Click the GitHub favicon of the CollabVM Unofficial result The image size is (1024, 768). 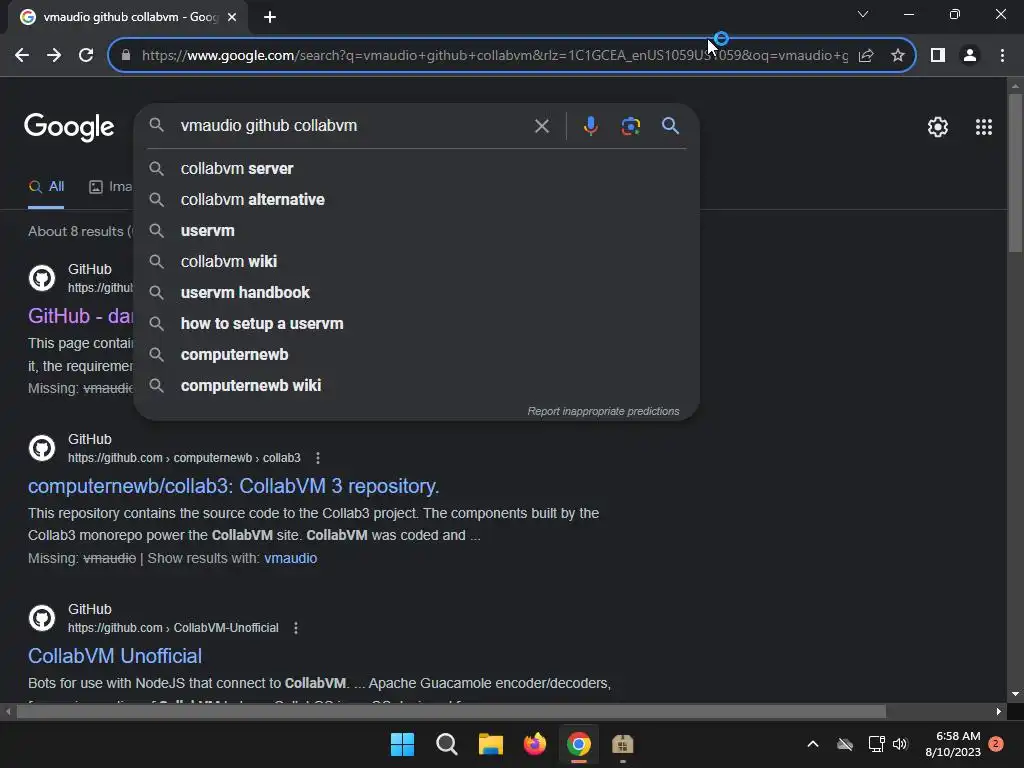(x=42, y=618)
